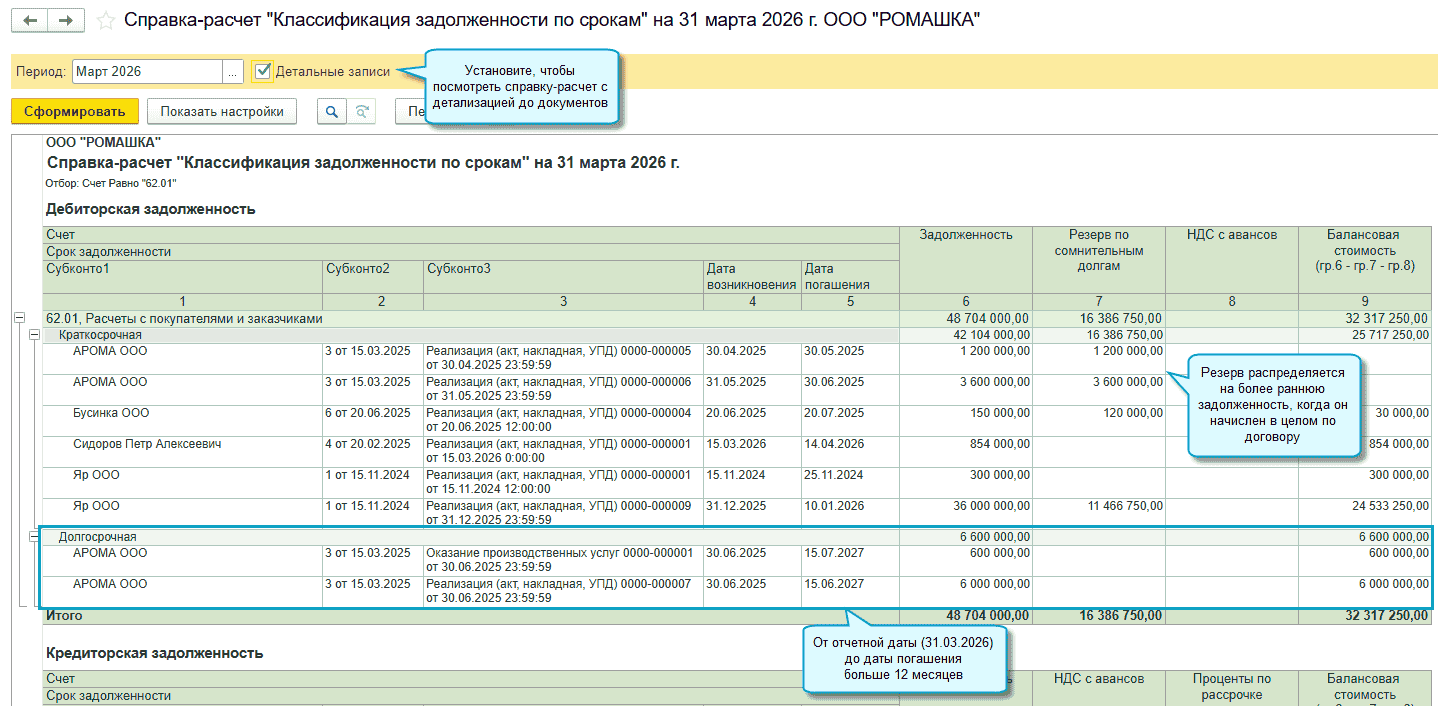Click contract cell 6 от 20.06.2025
Image resolution: width=1438 pixels, height=706 pixels.
tap(367, 413)
